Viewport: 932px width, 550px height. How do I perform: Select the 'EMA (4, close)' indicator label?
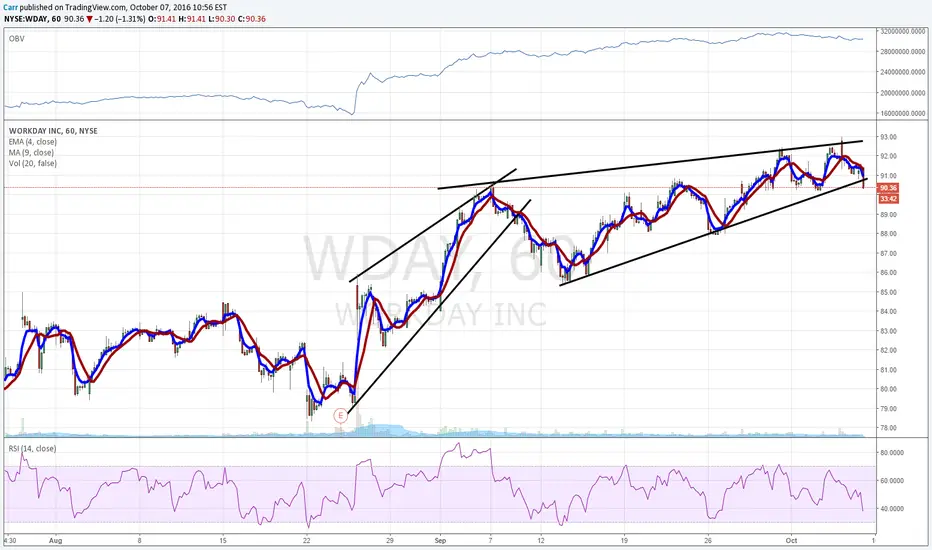tap(33, 142)
